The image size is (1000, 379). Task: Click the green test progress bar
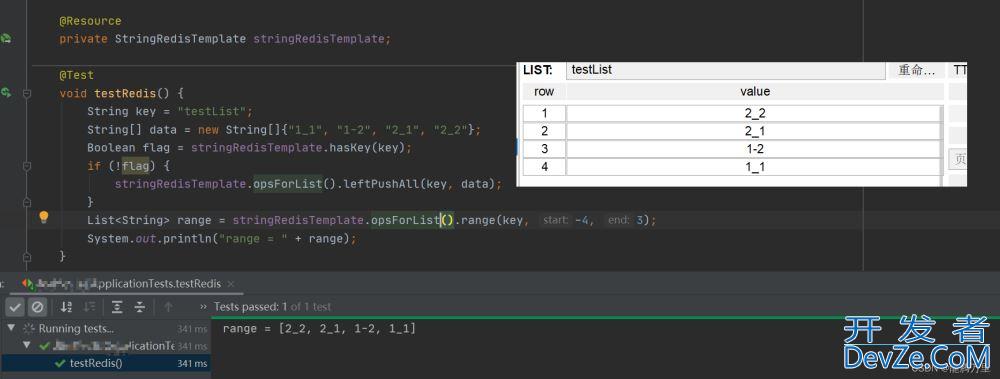pyautogui.click(x=605, y=318)
